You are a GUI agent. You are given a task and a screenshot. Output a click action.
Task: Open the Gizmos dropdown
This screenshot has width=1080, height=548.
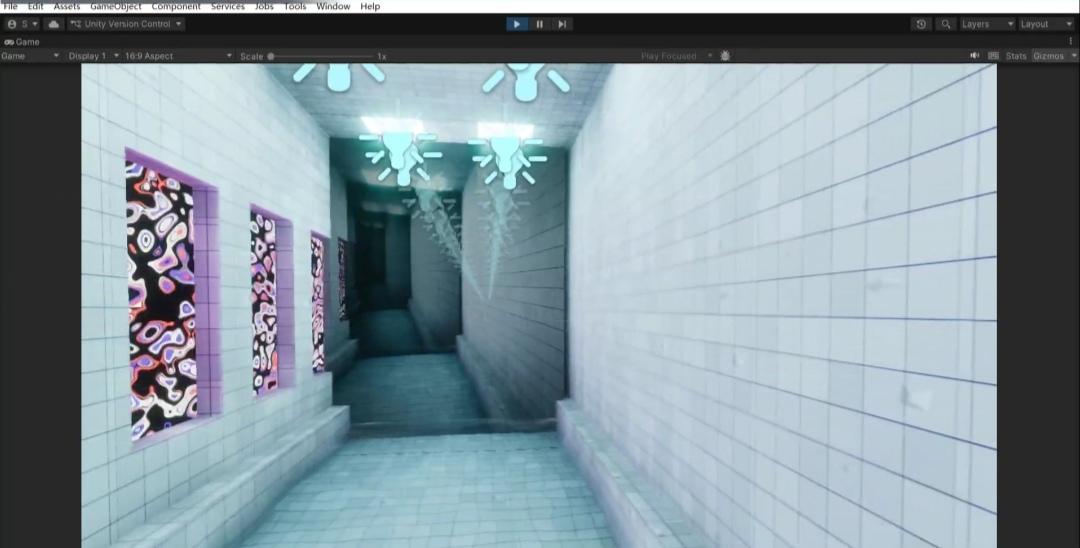[1054, 56]
